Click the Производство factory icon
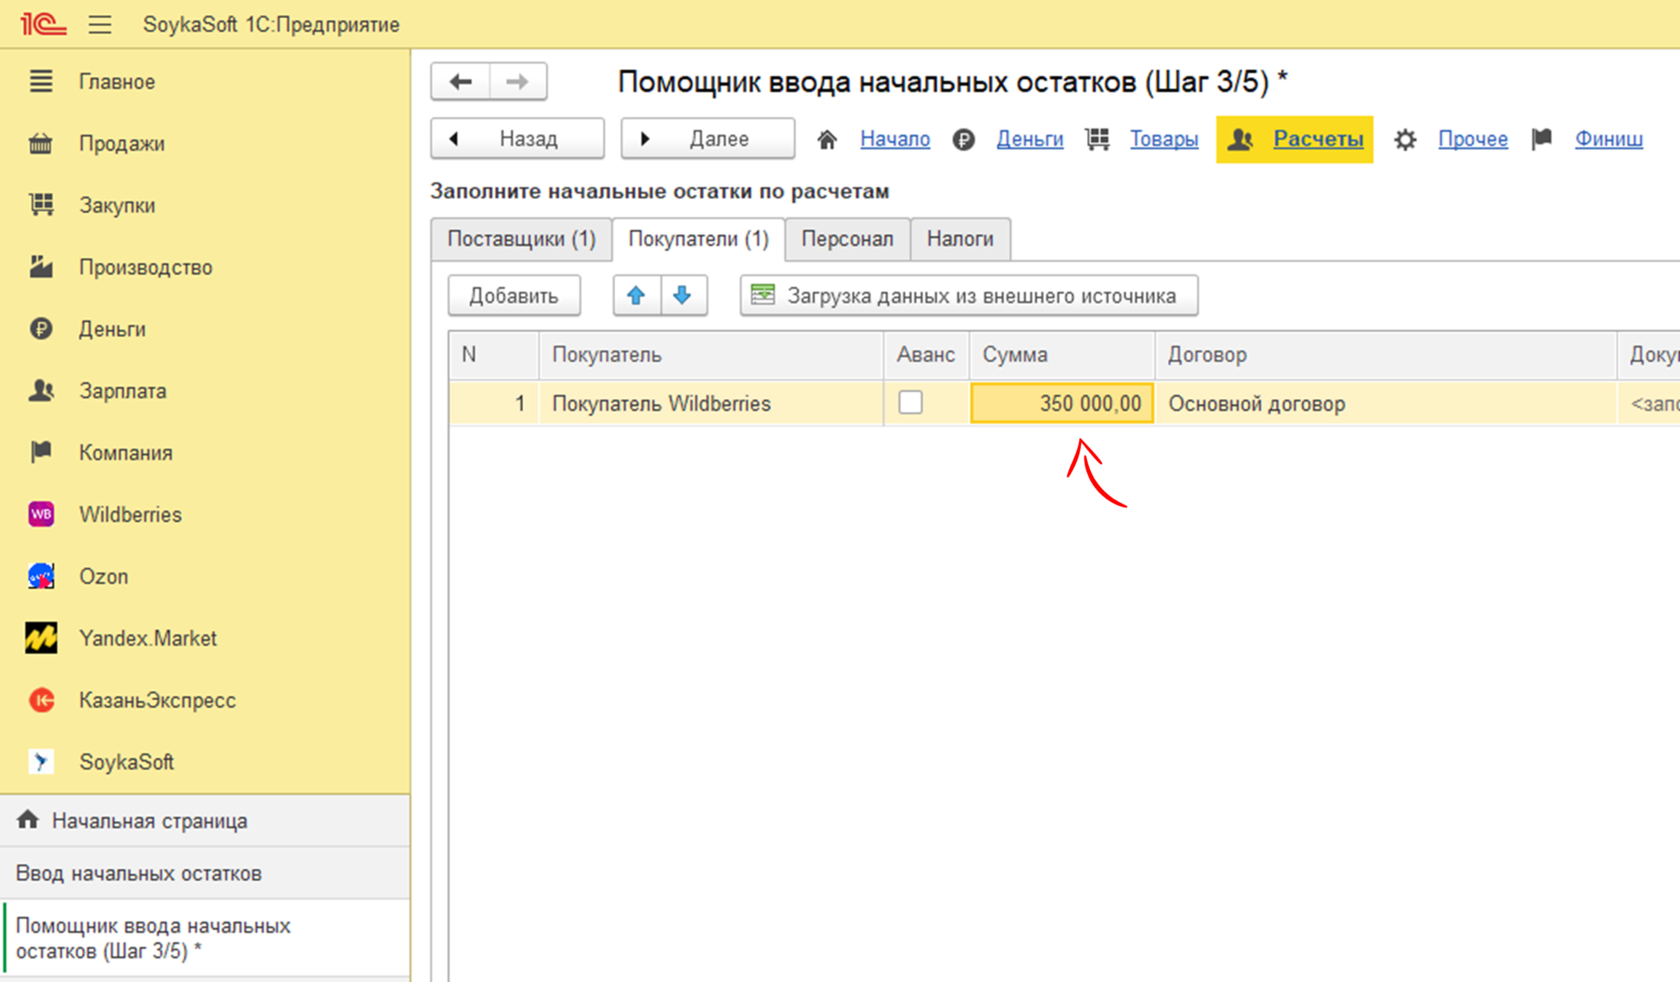The image size is (1680, 982). pyautogui.click(x=41, y=267)
